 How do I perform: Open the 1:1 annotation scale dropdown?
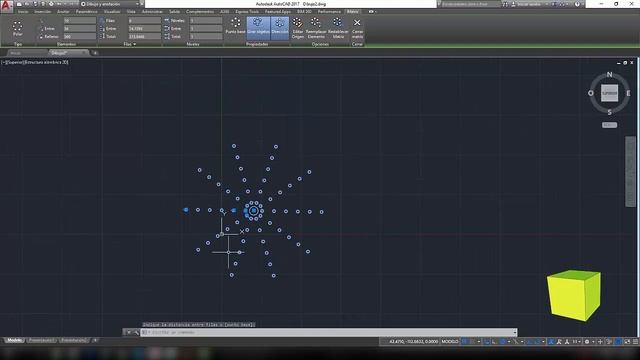(x=576, y=342)
